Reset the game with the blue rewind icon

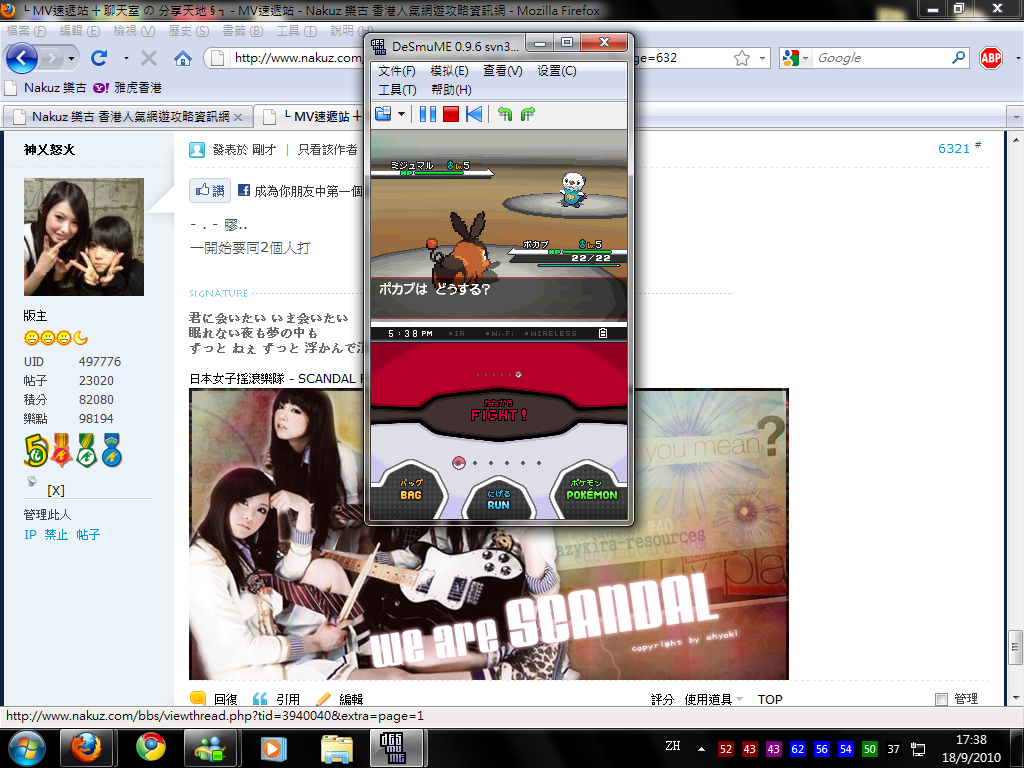(475, 114)
